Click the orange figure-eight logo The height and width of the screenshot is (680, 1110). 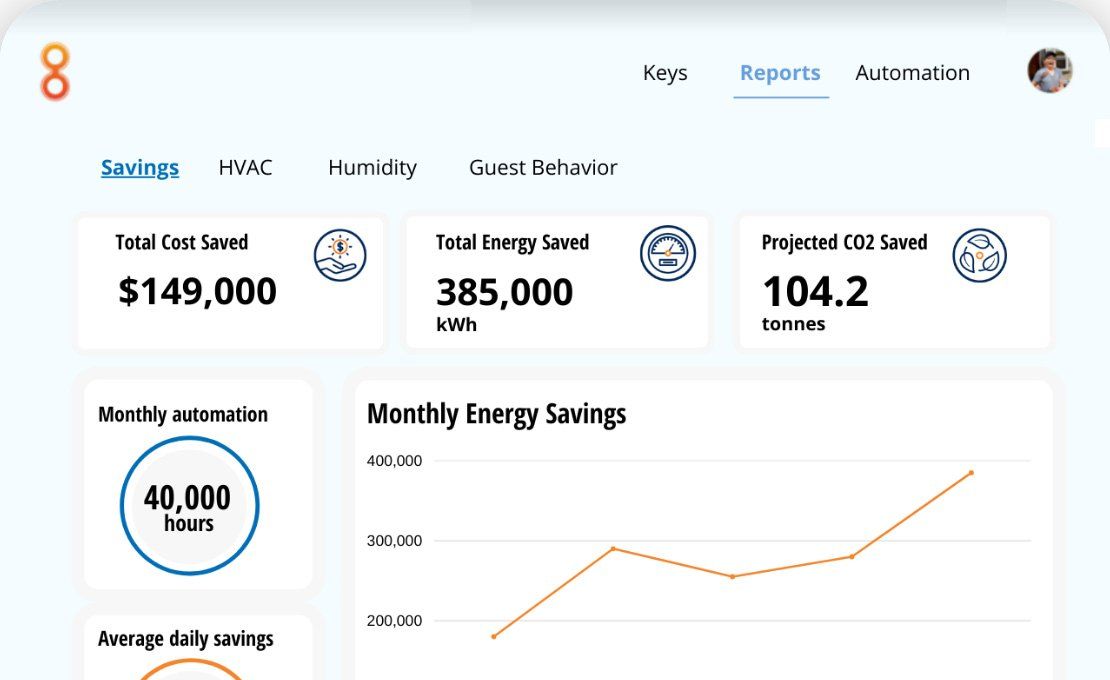(x=55, y=71)
